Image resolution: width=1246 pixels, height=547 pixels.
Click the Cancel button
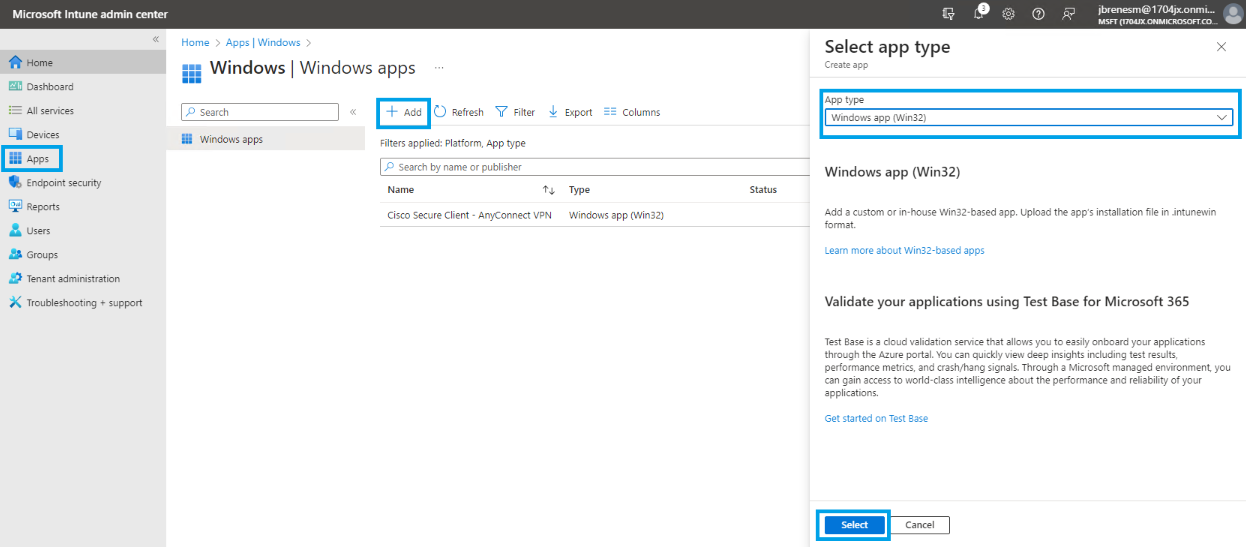pos(920,525)
